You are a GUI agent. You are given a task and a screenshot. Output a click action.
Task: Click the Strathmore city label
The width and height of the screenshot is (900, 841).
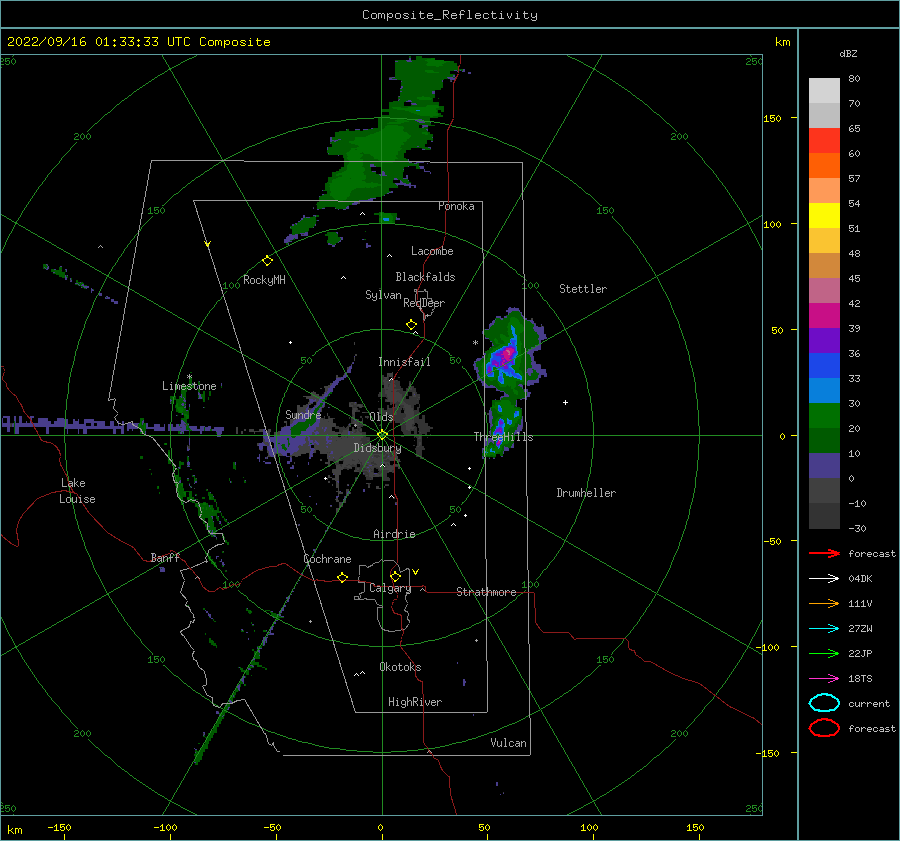(486, 592)
